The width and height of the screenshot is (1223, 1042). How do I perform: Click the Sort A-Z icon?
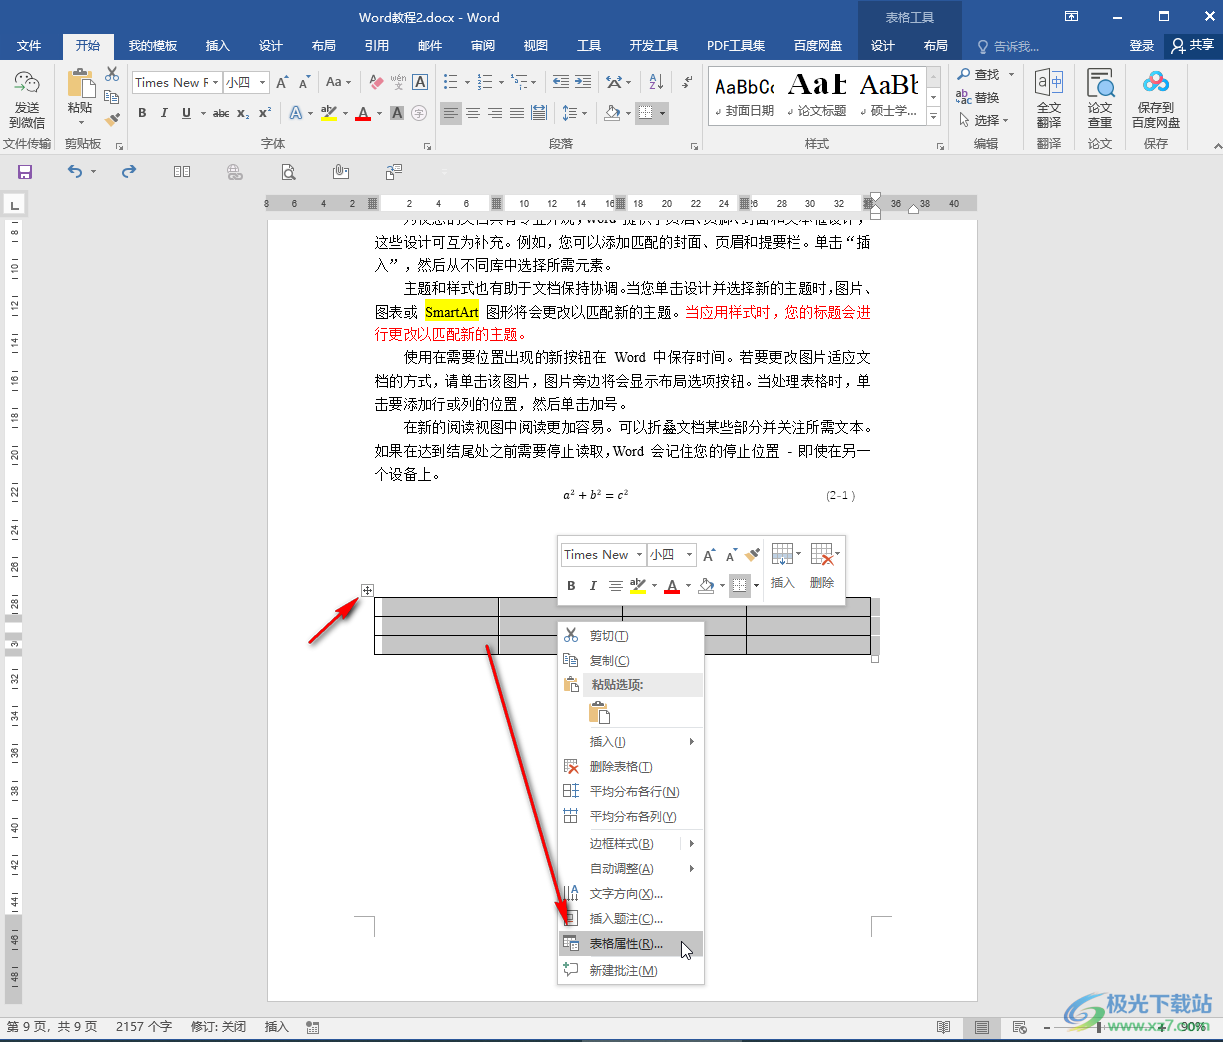pyautogui.click(x=656, y=82)
